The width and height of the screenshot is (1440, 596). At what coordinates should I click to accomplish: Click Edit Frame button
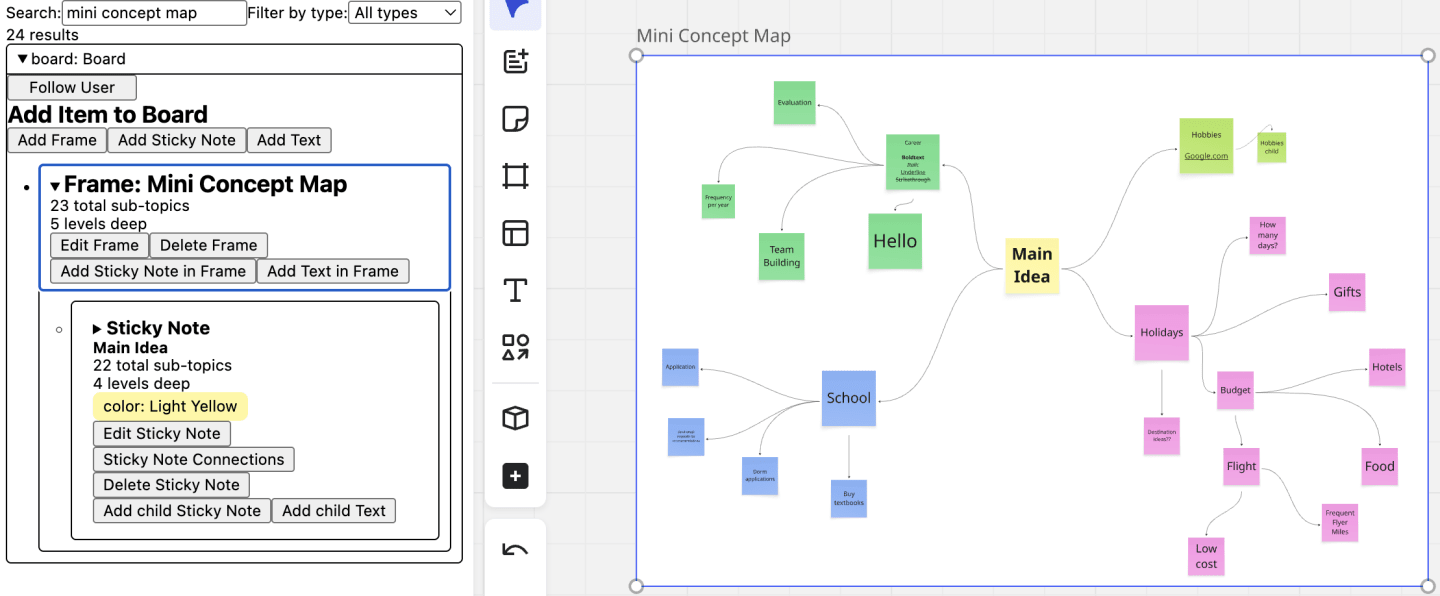click(100, 245)
